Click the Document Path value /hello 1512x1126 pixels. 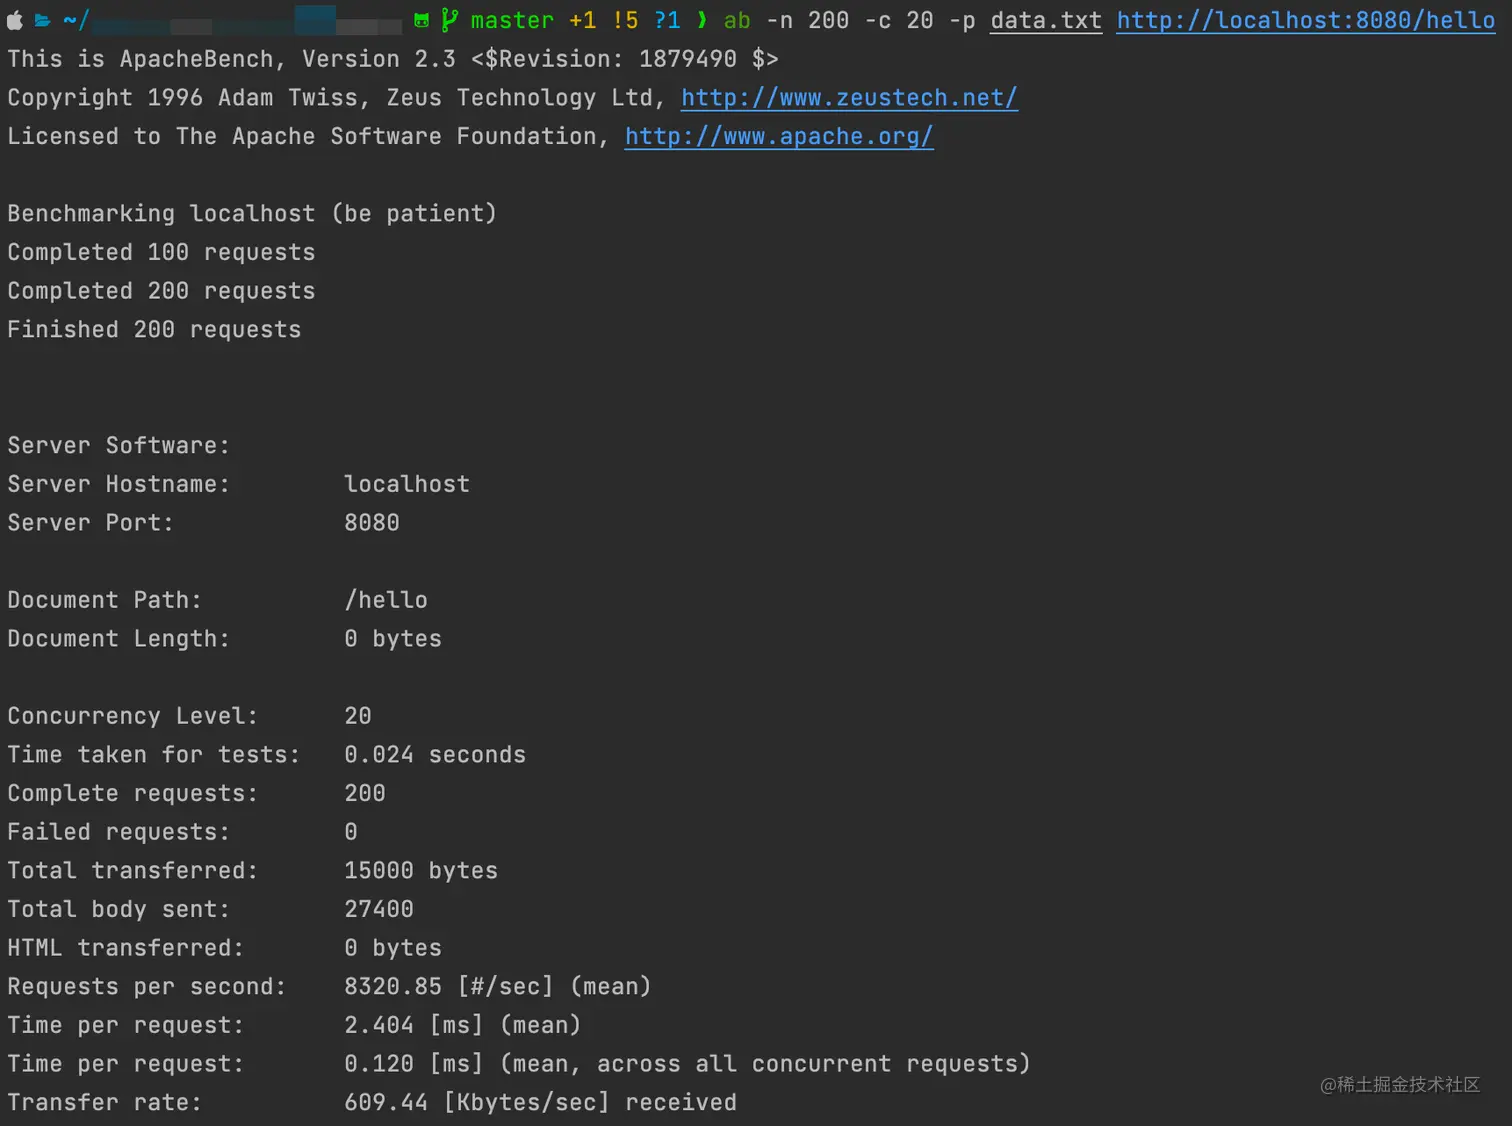coord(386,600)
